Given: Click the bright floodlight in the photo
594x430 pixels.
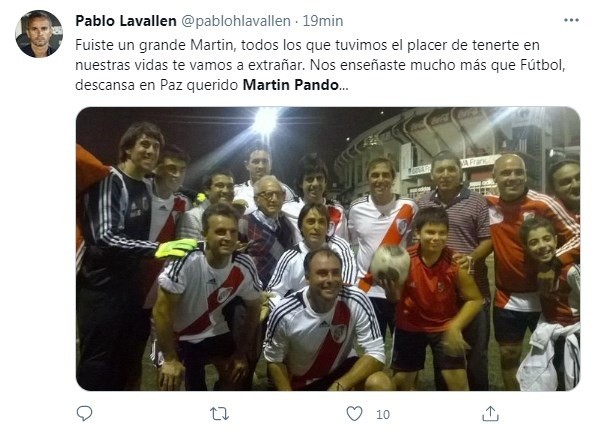Looking at the screenshot, I should click(265, 121).
